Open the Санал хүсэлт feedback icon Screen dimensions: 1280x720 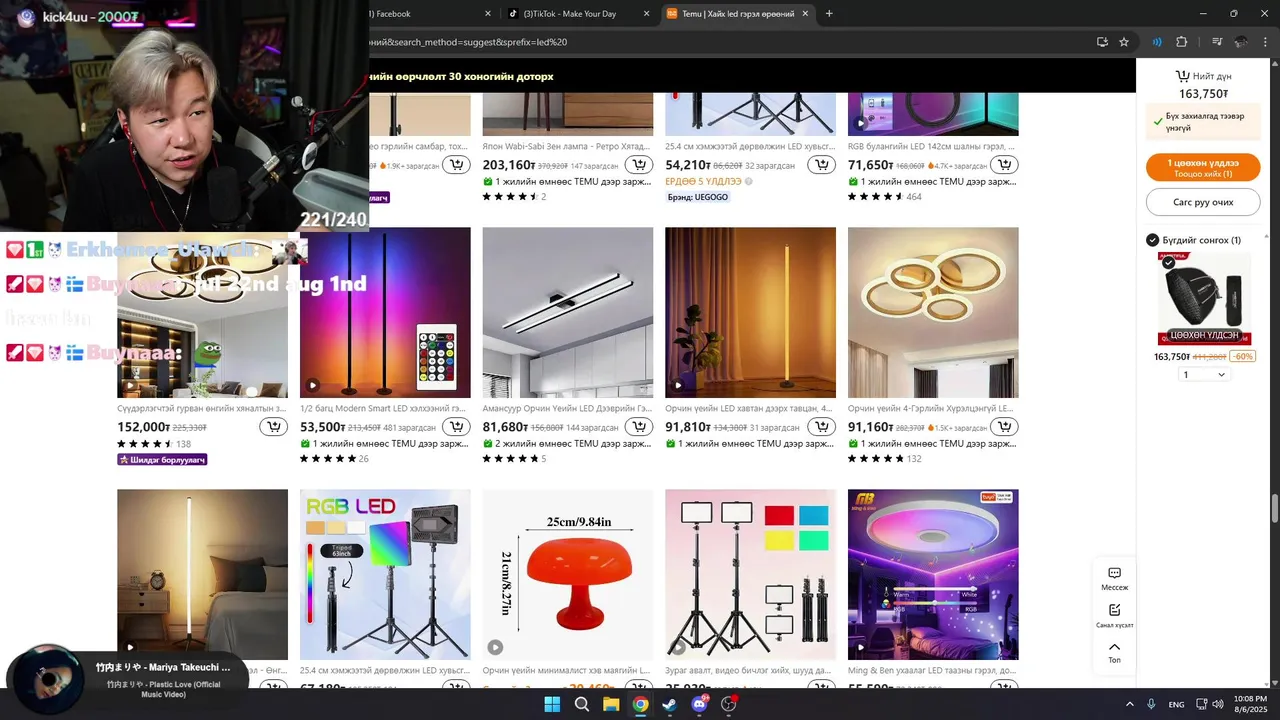point(1114,616)
